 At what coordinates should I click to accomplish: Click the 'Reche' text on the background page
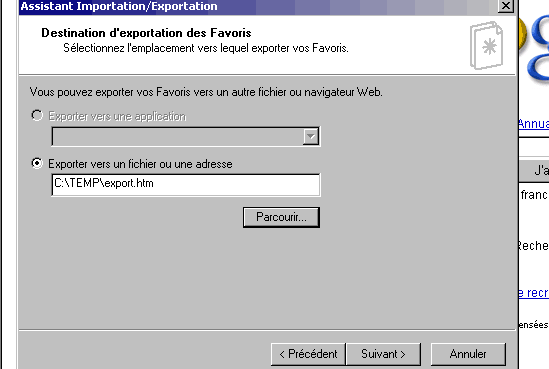pyautogui.click(x=534, y=246)
